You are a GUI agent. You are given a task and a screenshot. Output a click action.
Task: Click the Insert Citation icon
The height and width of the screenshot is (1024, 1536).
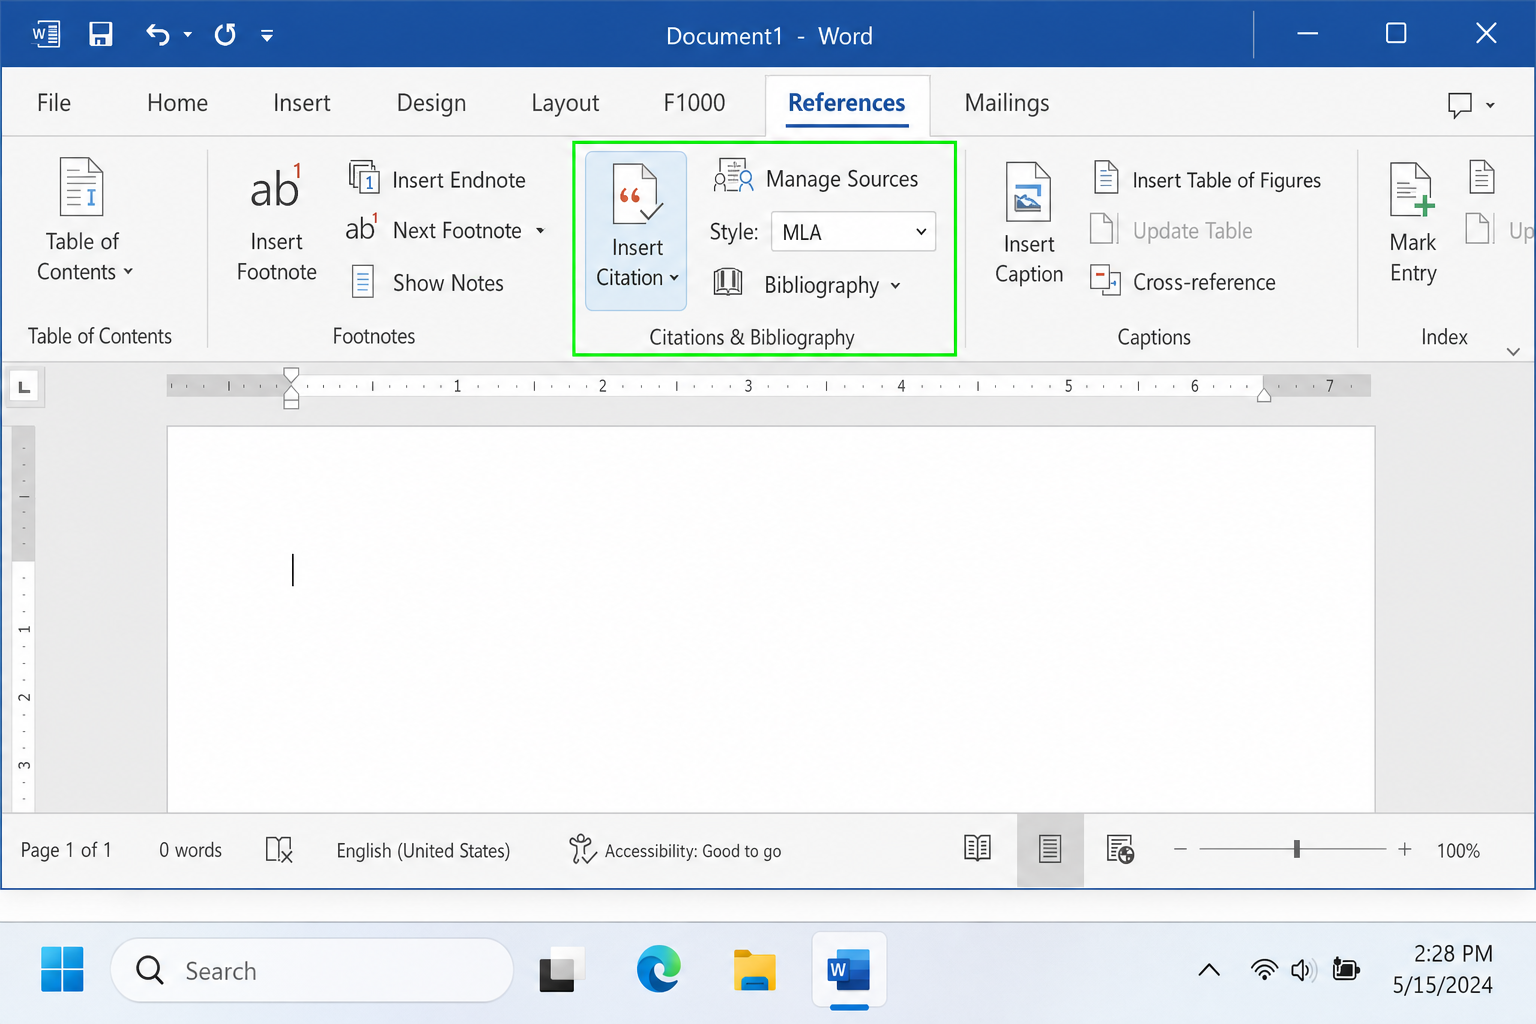coord(637,194)
